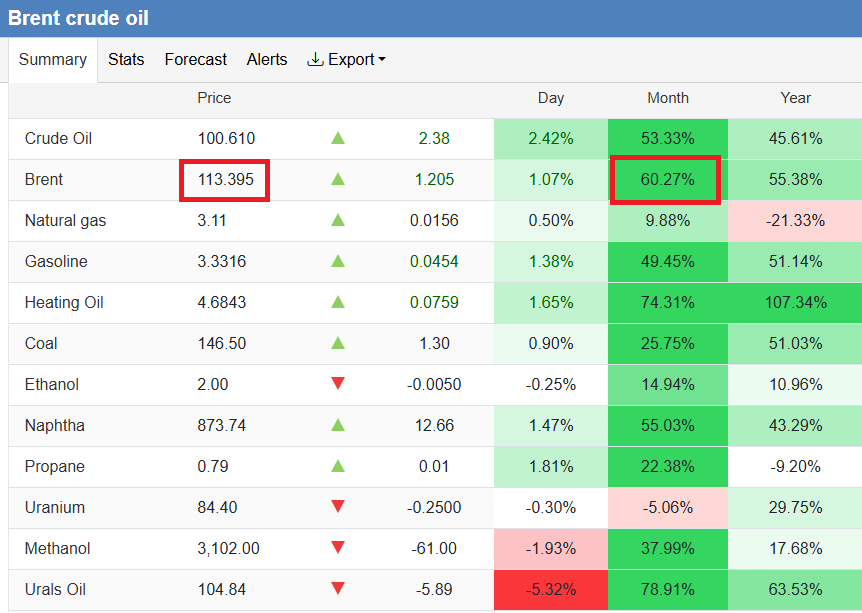Screen dimensions: 862x613
Task: Sort by the Year column header
Action: click(795, 98)
